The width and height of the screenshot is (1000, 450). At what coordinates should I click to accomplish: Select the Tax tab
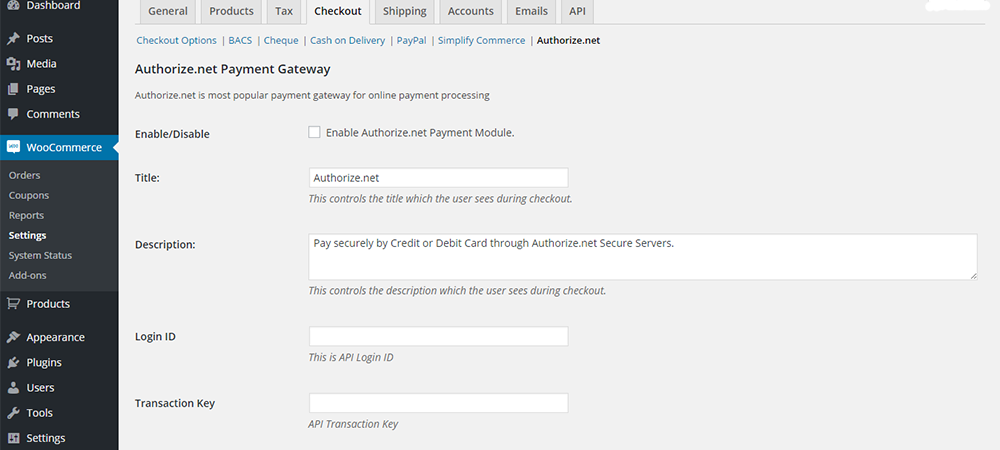tap(284, 12)
